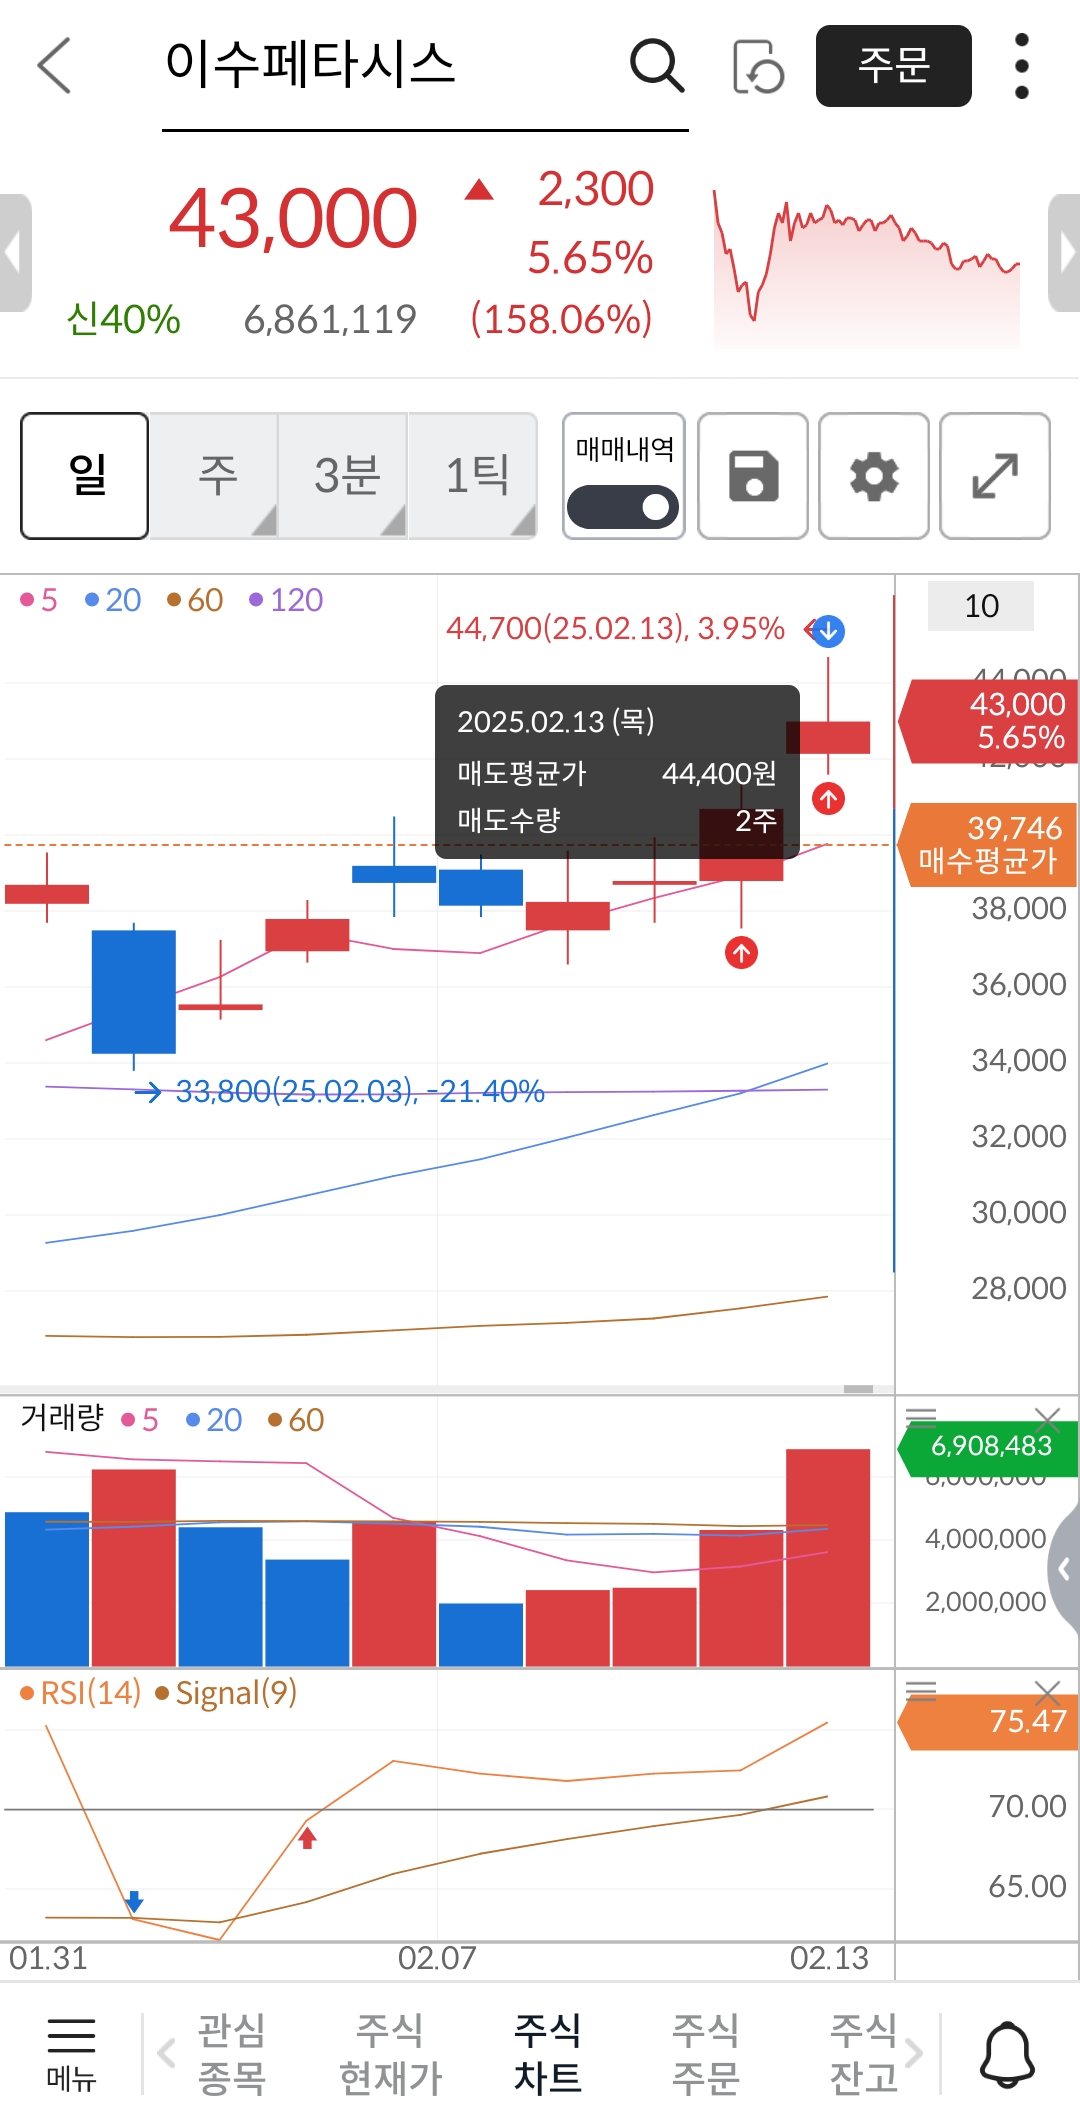Tap the 매수평균가 39,746 label
1080x2128 pixels.
[x=989, y=844]
